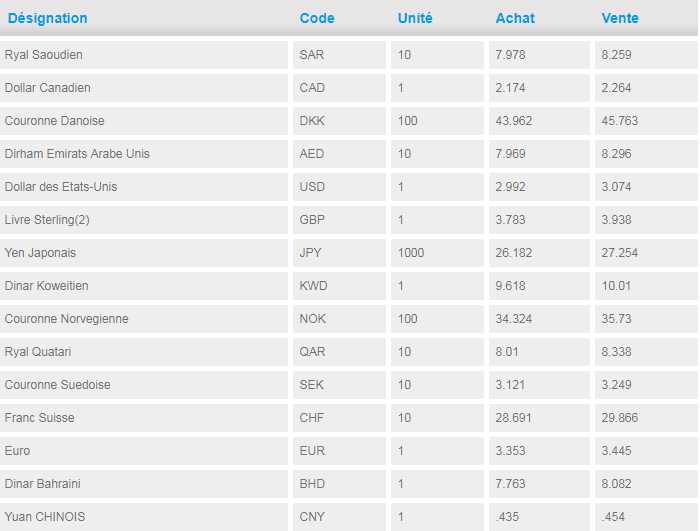The height and width of the screenshot is (531, 700).
Task: Click the Unité column header
Action: [x=415, y=18]
